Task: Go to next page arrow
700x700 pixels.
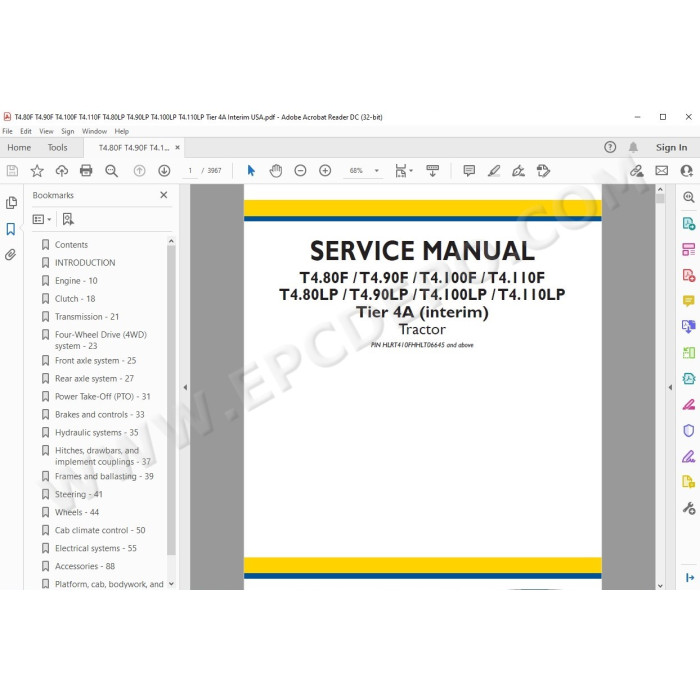Action: pyautogui.click(x=164, y=171)
